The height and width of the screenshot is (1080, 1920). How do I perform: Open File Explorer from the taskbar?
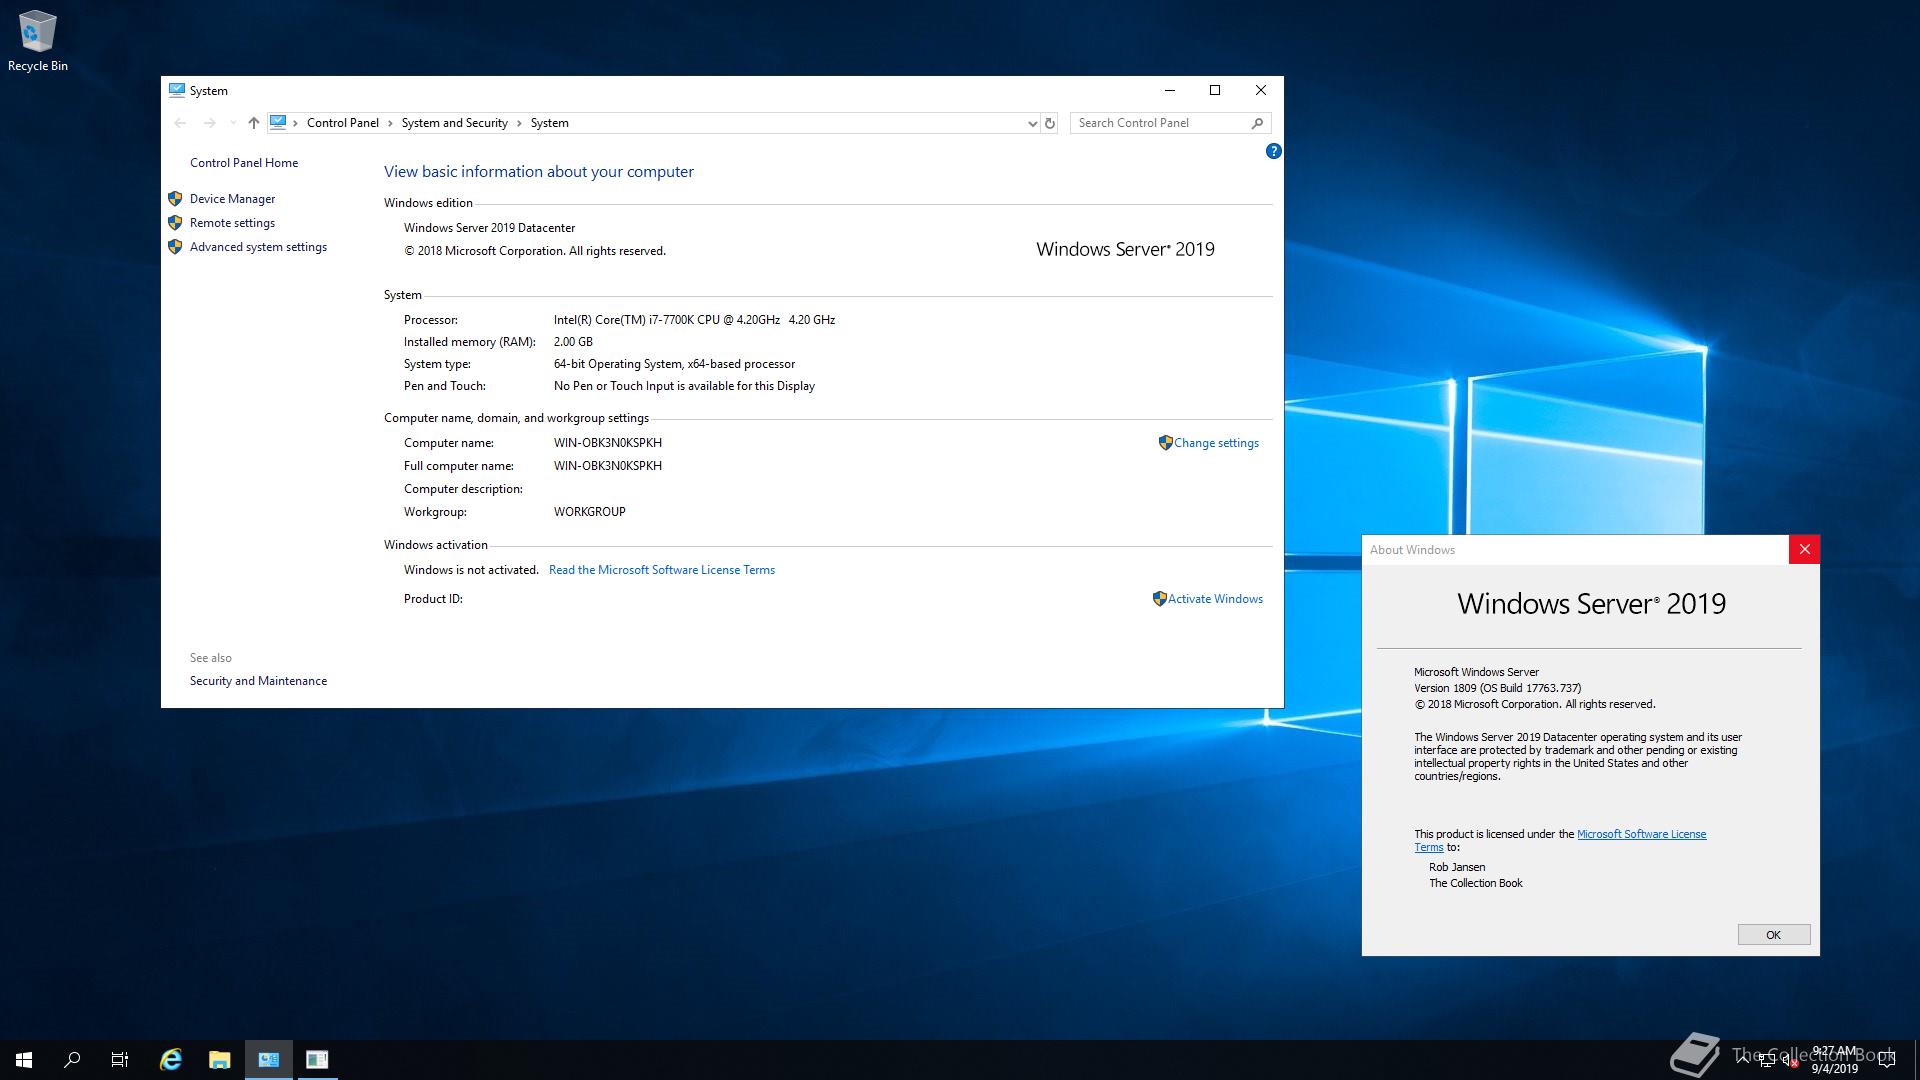click(220, 1059)
